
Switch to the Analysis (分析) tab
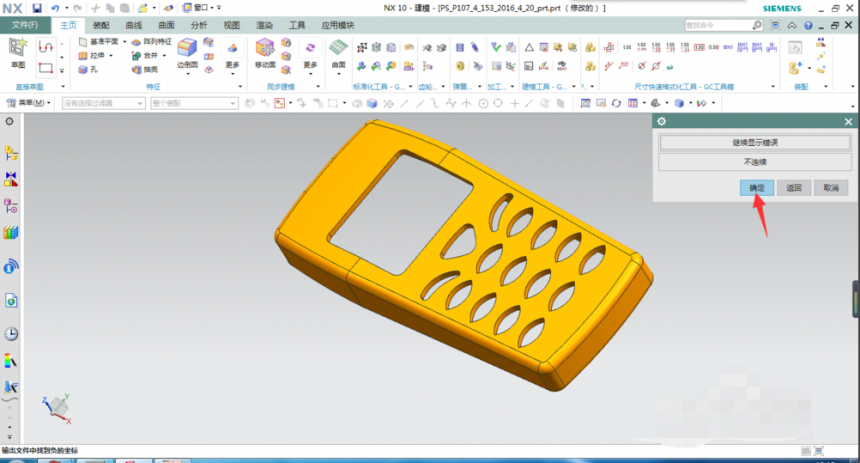click(x=199, y=25)
